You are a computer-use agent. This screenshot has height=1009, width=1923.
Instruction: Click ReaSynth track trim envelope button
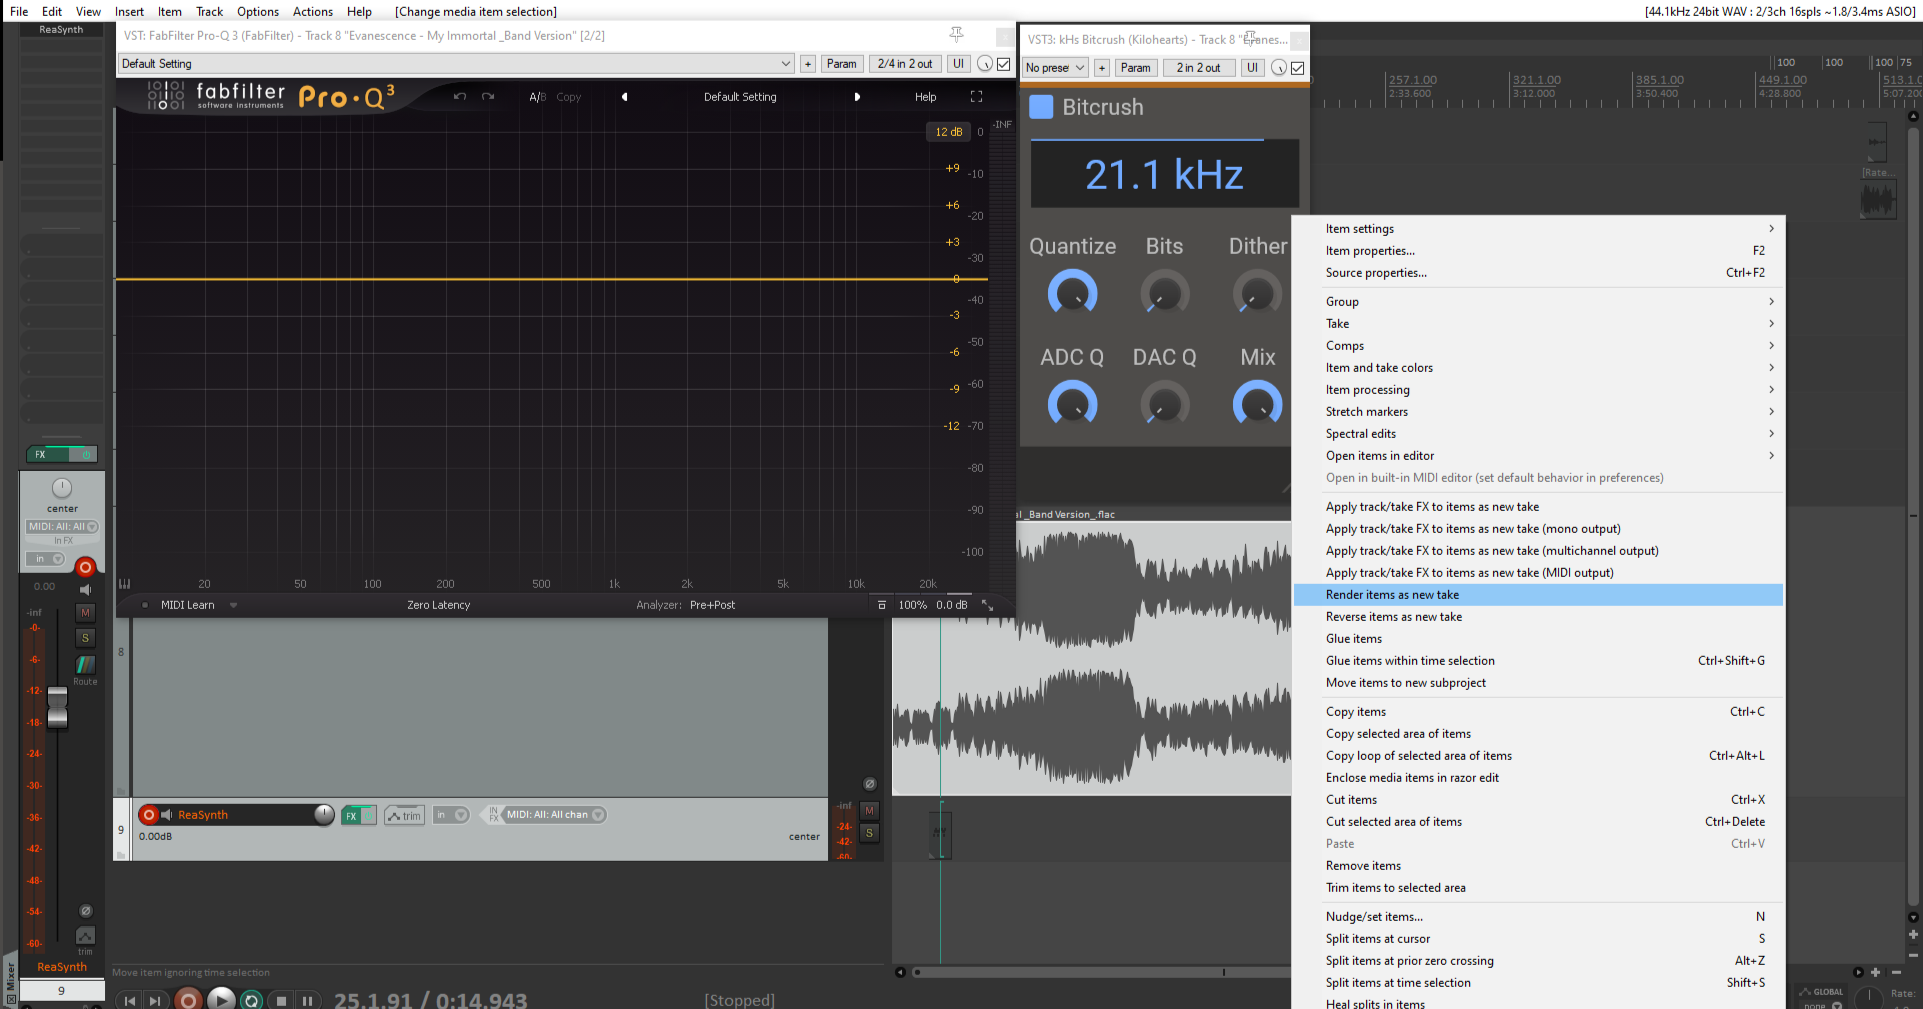(x=404, y=815)
